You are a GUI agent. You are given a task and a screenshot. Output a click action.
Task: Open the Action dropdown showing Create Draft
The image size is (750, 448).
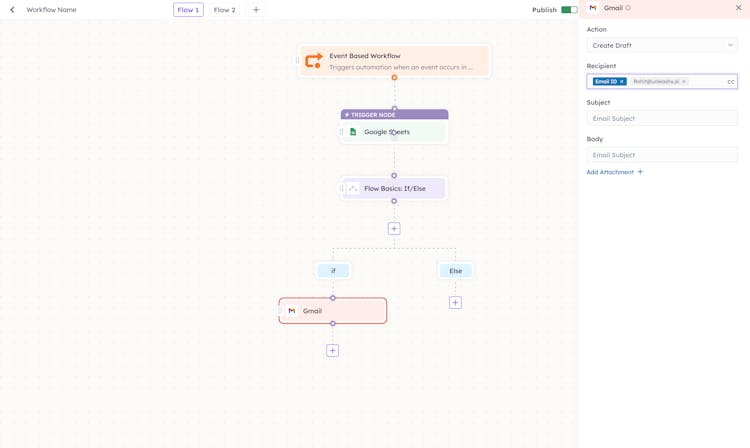(x=662, y=45)
